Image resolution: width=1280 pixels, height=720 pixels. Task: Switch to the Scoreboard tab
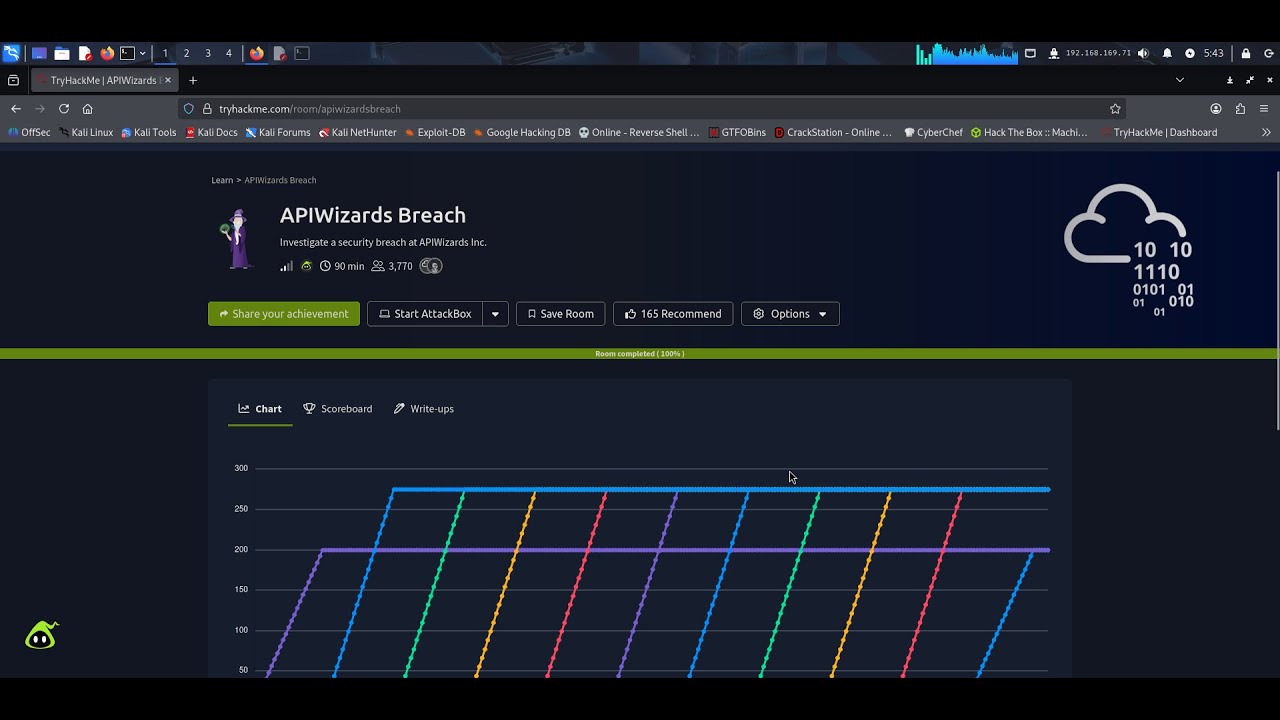pos(338,409)
